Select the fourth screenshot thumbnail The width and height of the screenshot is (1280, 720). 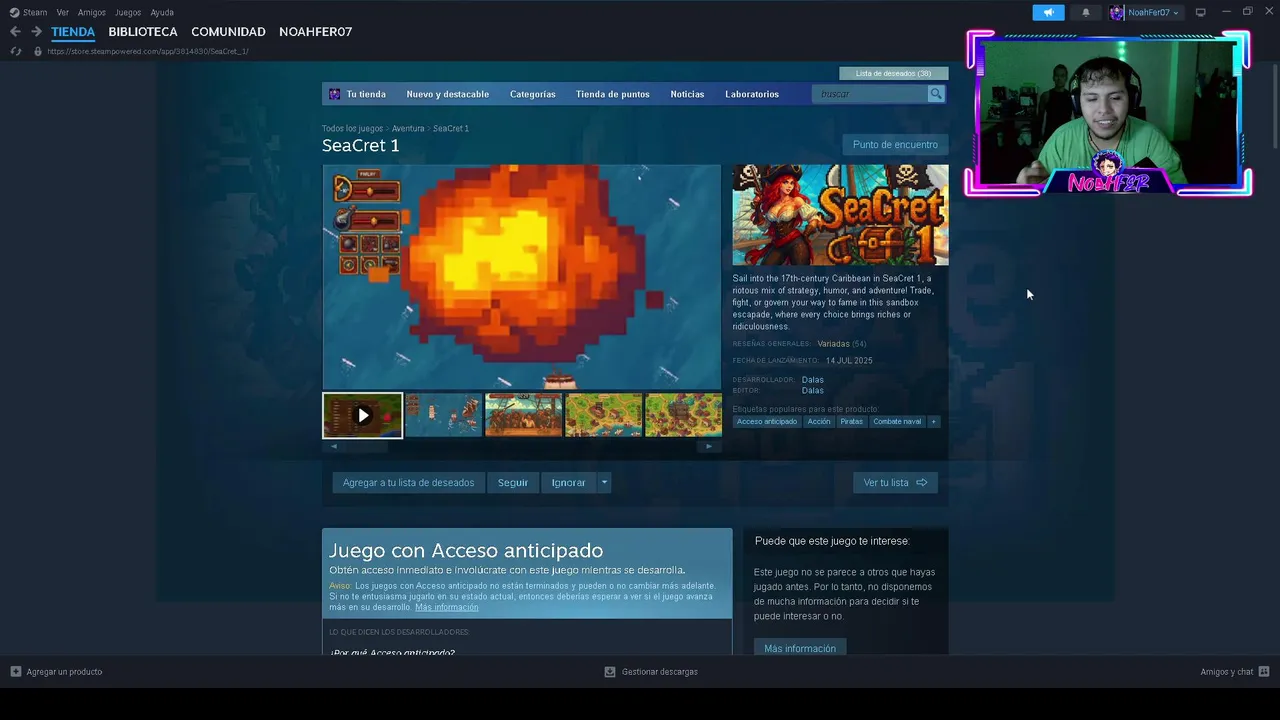603,415
